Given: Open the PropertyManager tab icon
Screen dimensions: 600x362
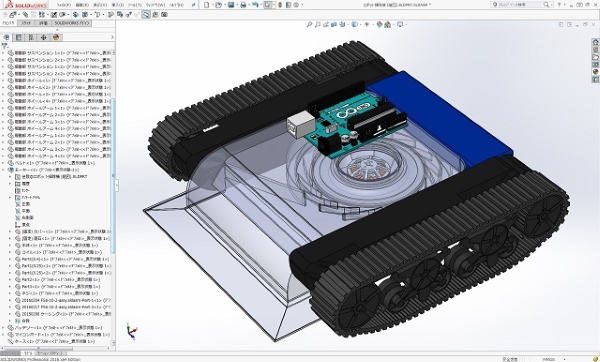Looking at the screenshot, I should 18,37.
